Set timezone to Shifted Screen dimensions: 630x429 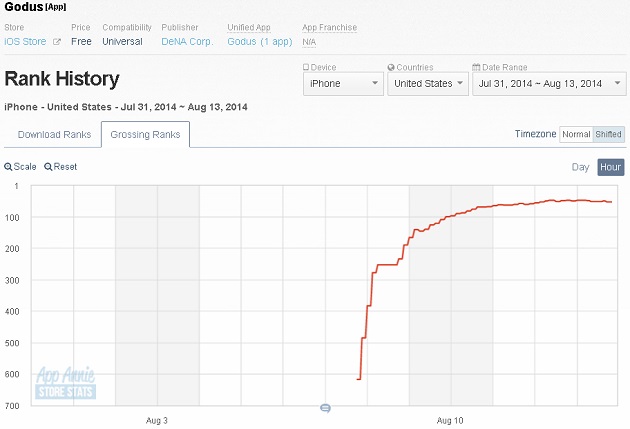pyautogui.click(x=608, y=134)
